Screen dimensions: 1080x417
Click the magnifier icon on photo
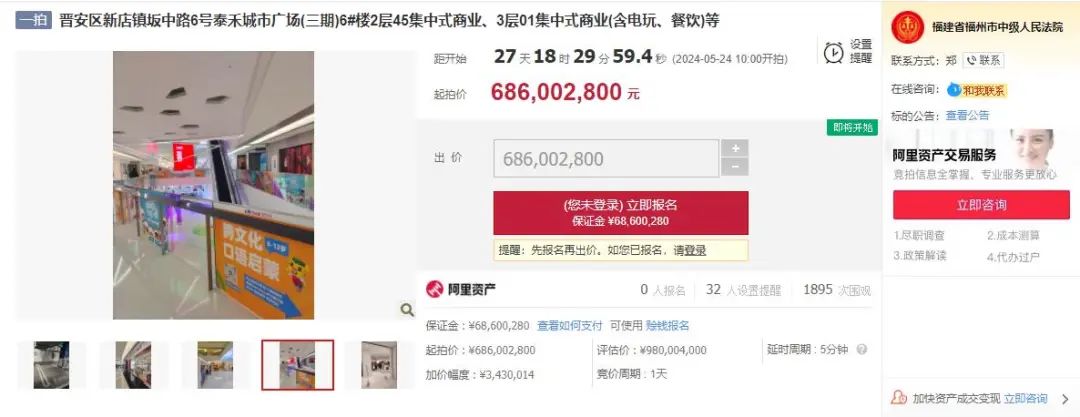[407, 310]
